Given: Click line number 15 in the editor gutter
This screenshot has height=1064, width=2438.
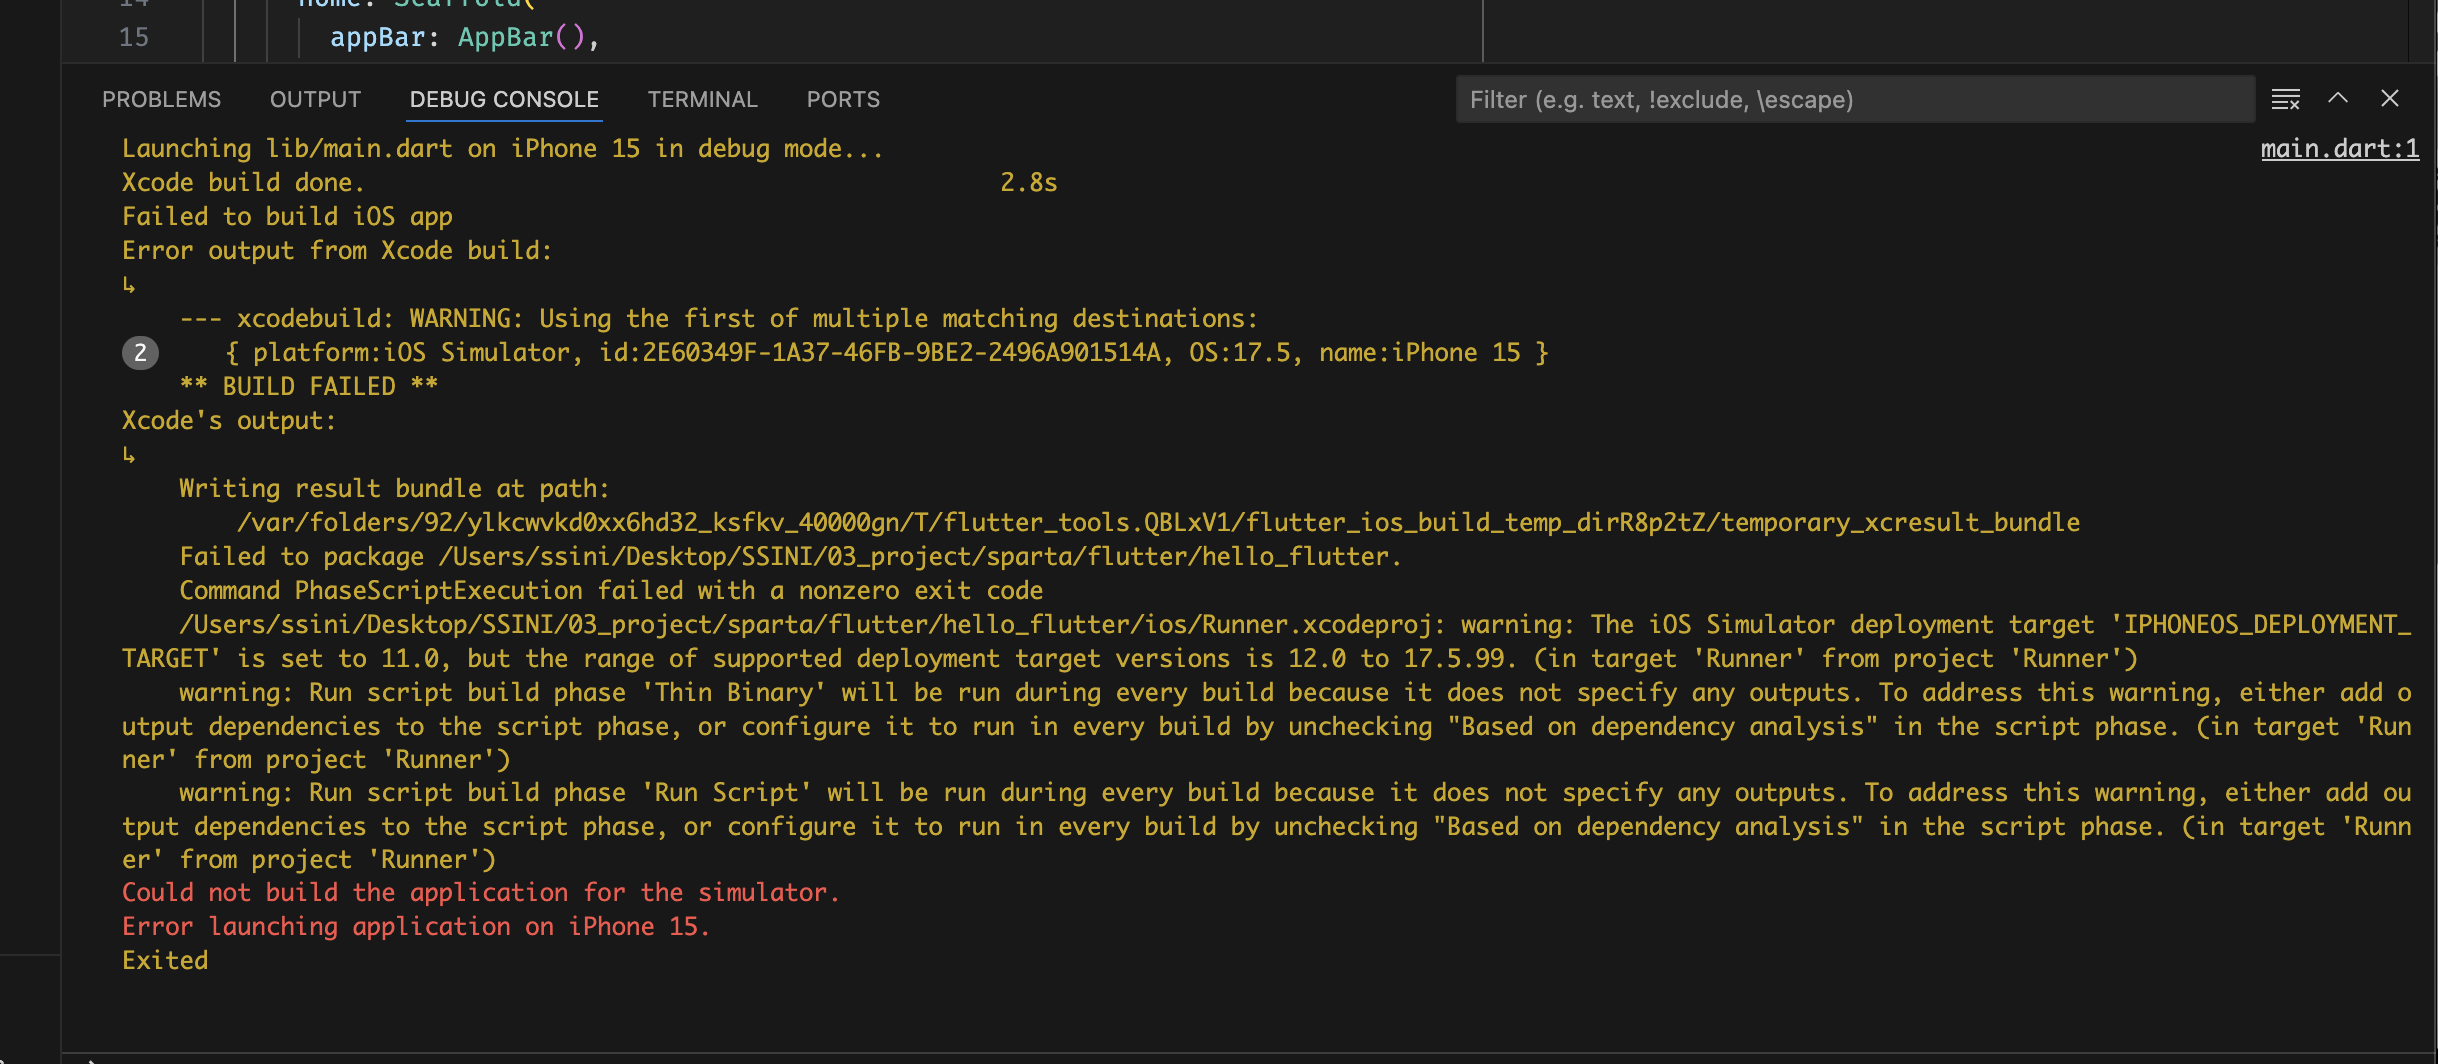Looking at the screenshot, I should [x=133, y=37].
